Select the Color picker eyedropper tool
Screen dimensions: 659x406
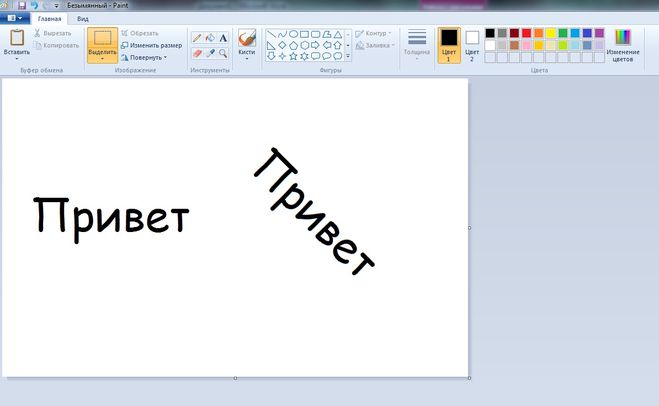pos(210,53)
